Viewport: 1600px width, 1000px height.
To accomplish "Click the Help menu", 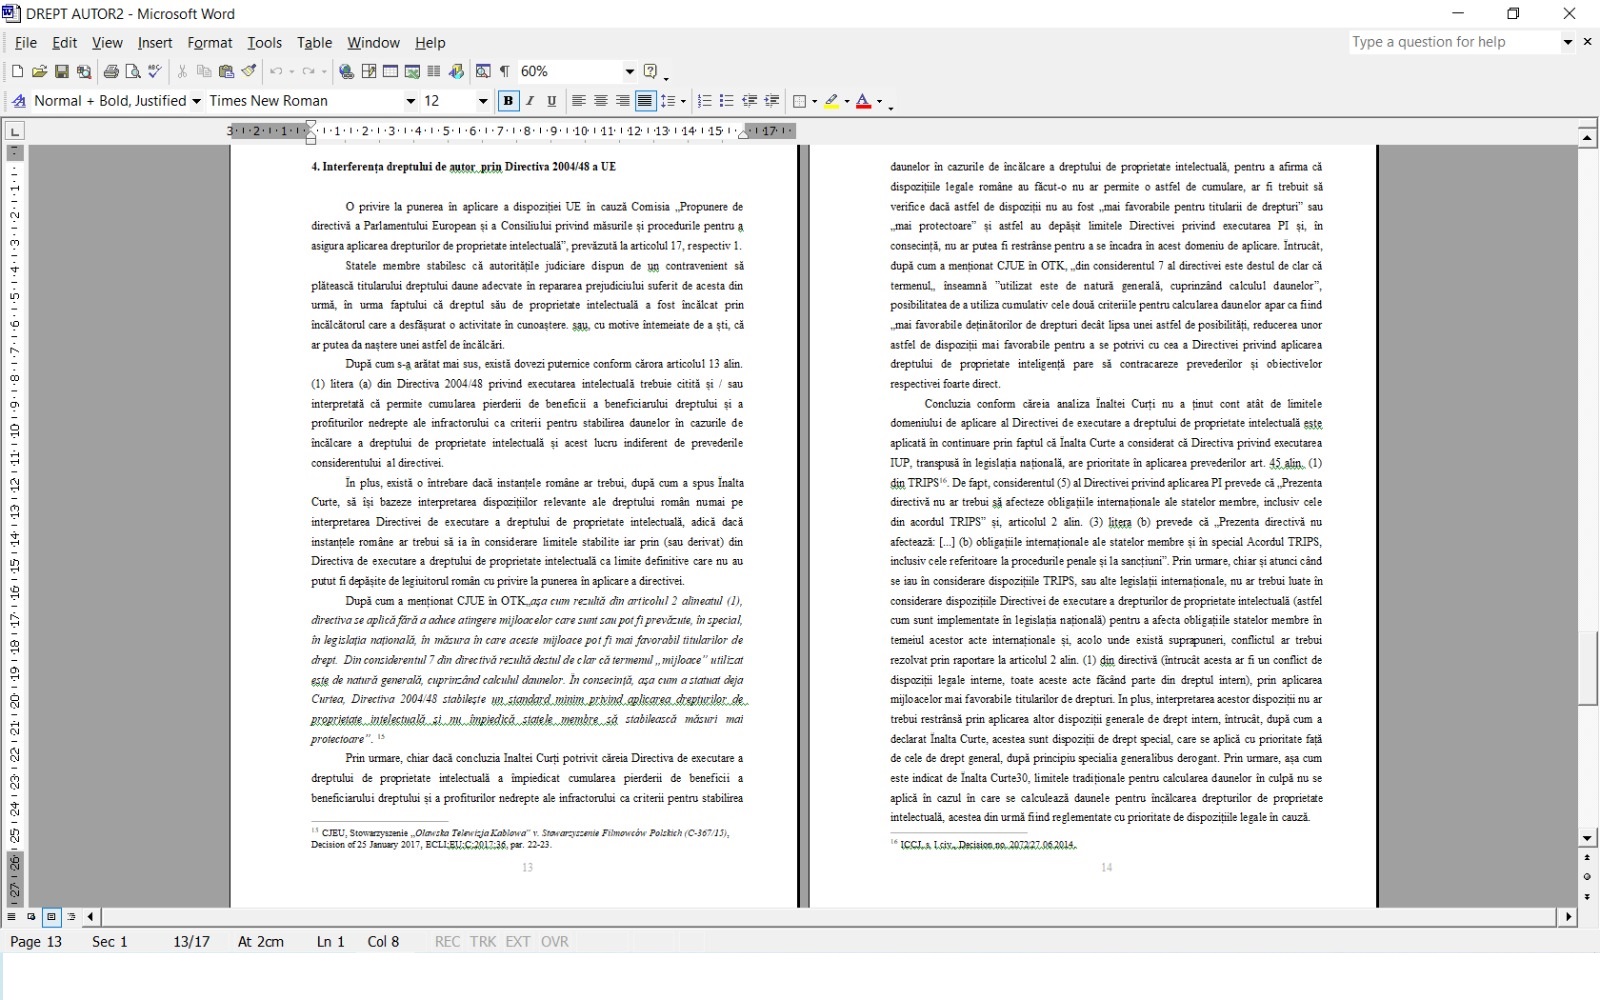I will point(430,43).
